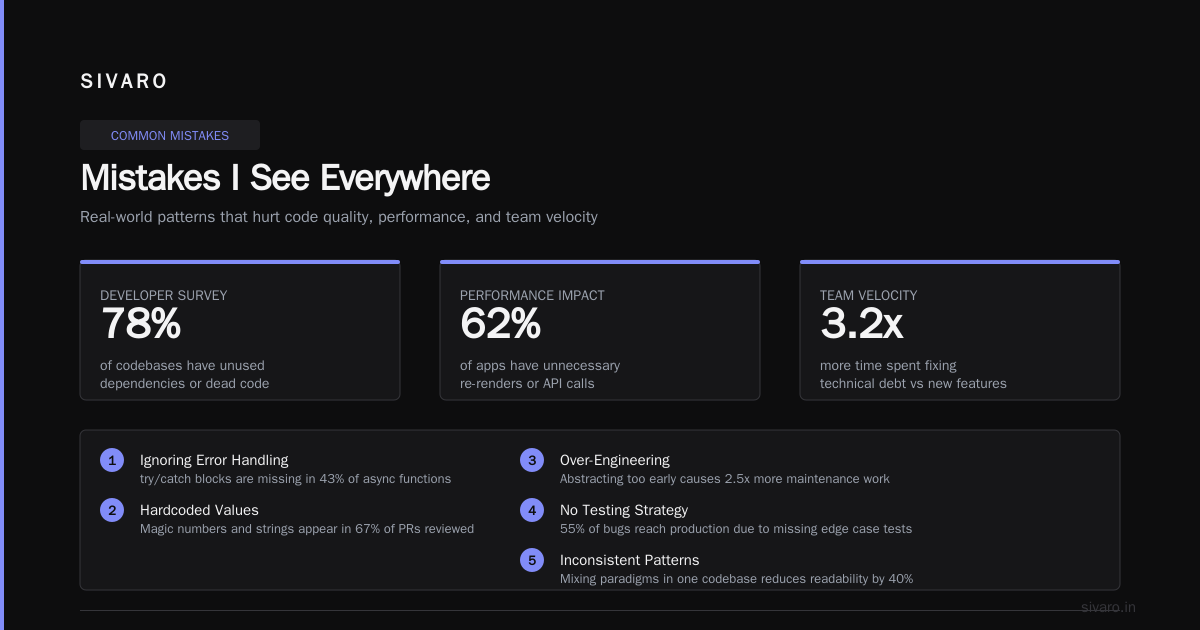Click the Mistakes I See Everywhere heading

(x=285, y=178)
